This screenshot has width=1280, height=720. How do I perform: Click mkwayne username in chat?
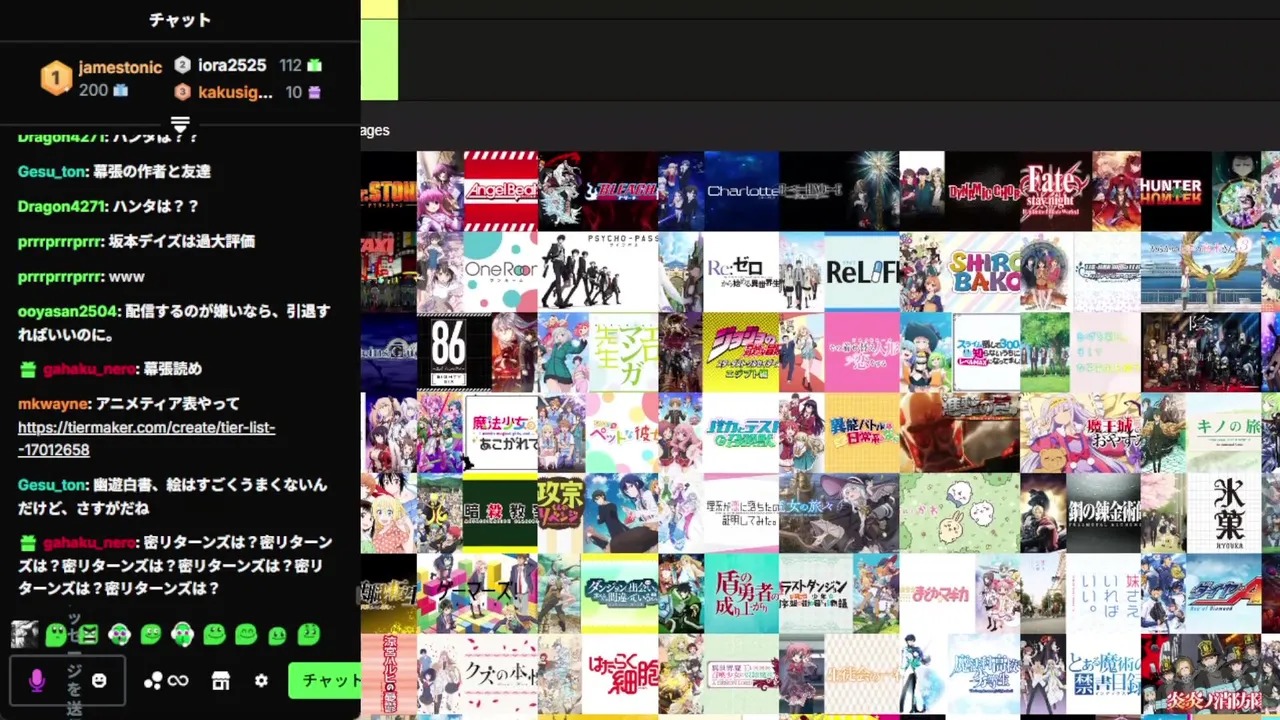coord(54,403)
